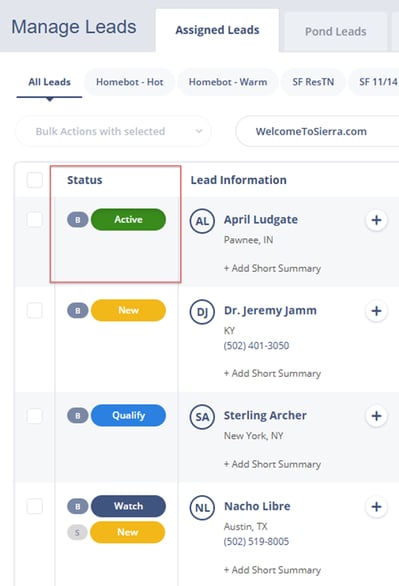This screenshot has height=586, width=399.
Task: Select April Ludgate's row checkbox
Action: pyautogui.click(x=35, y=219)
